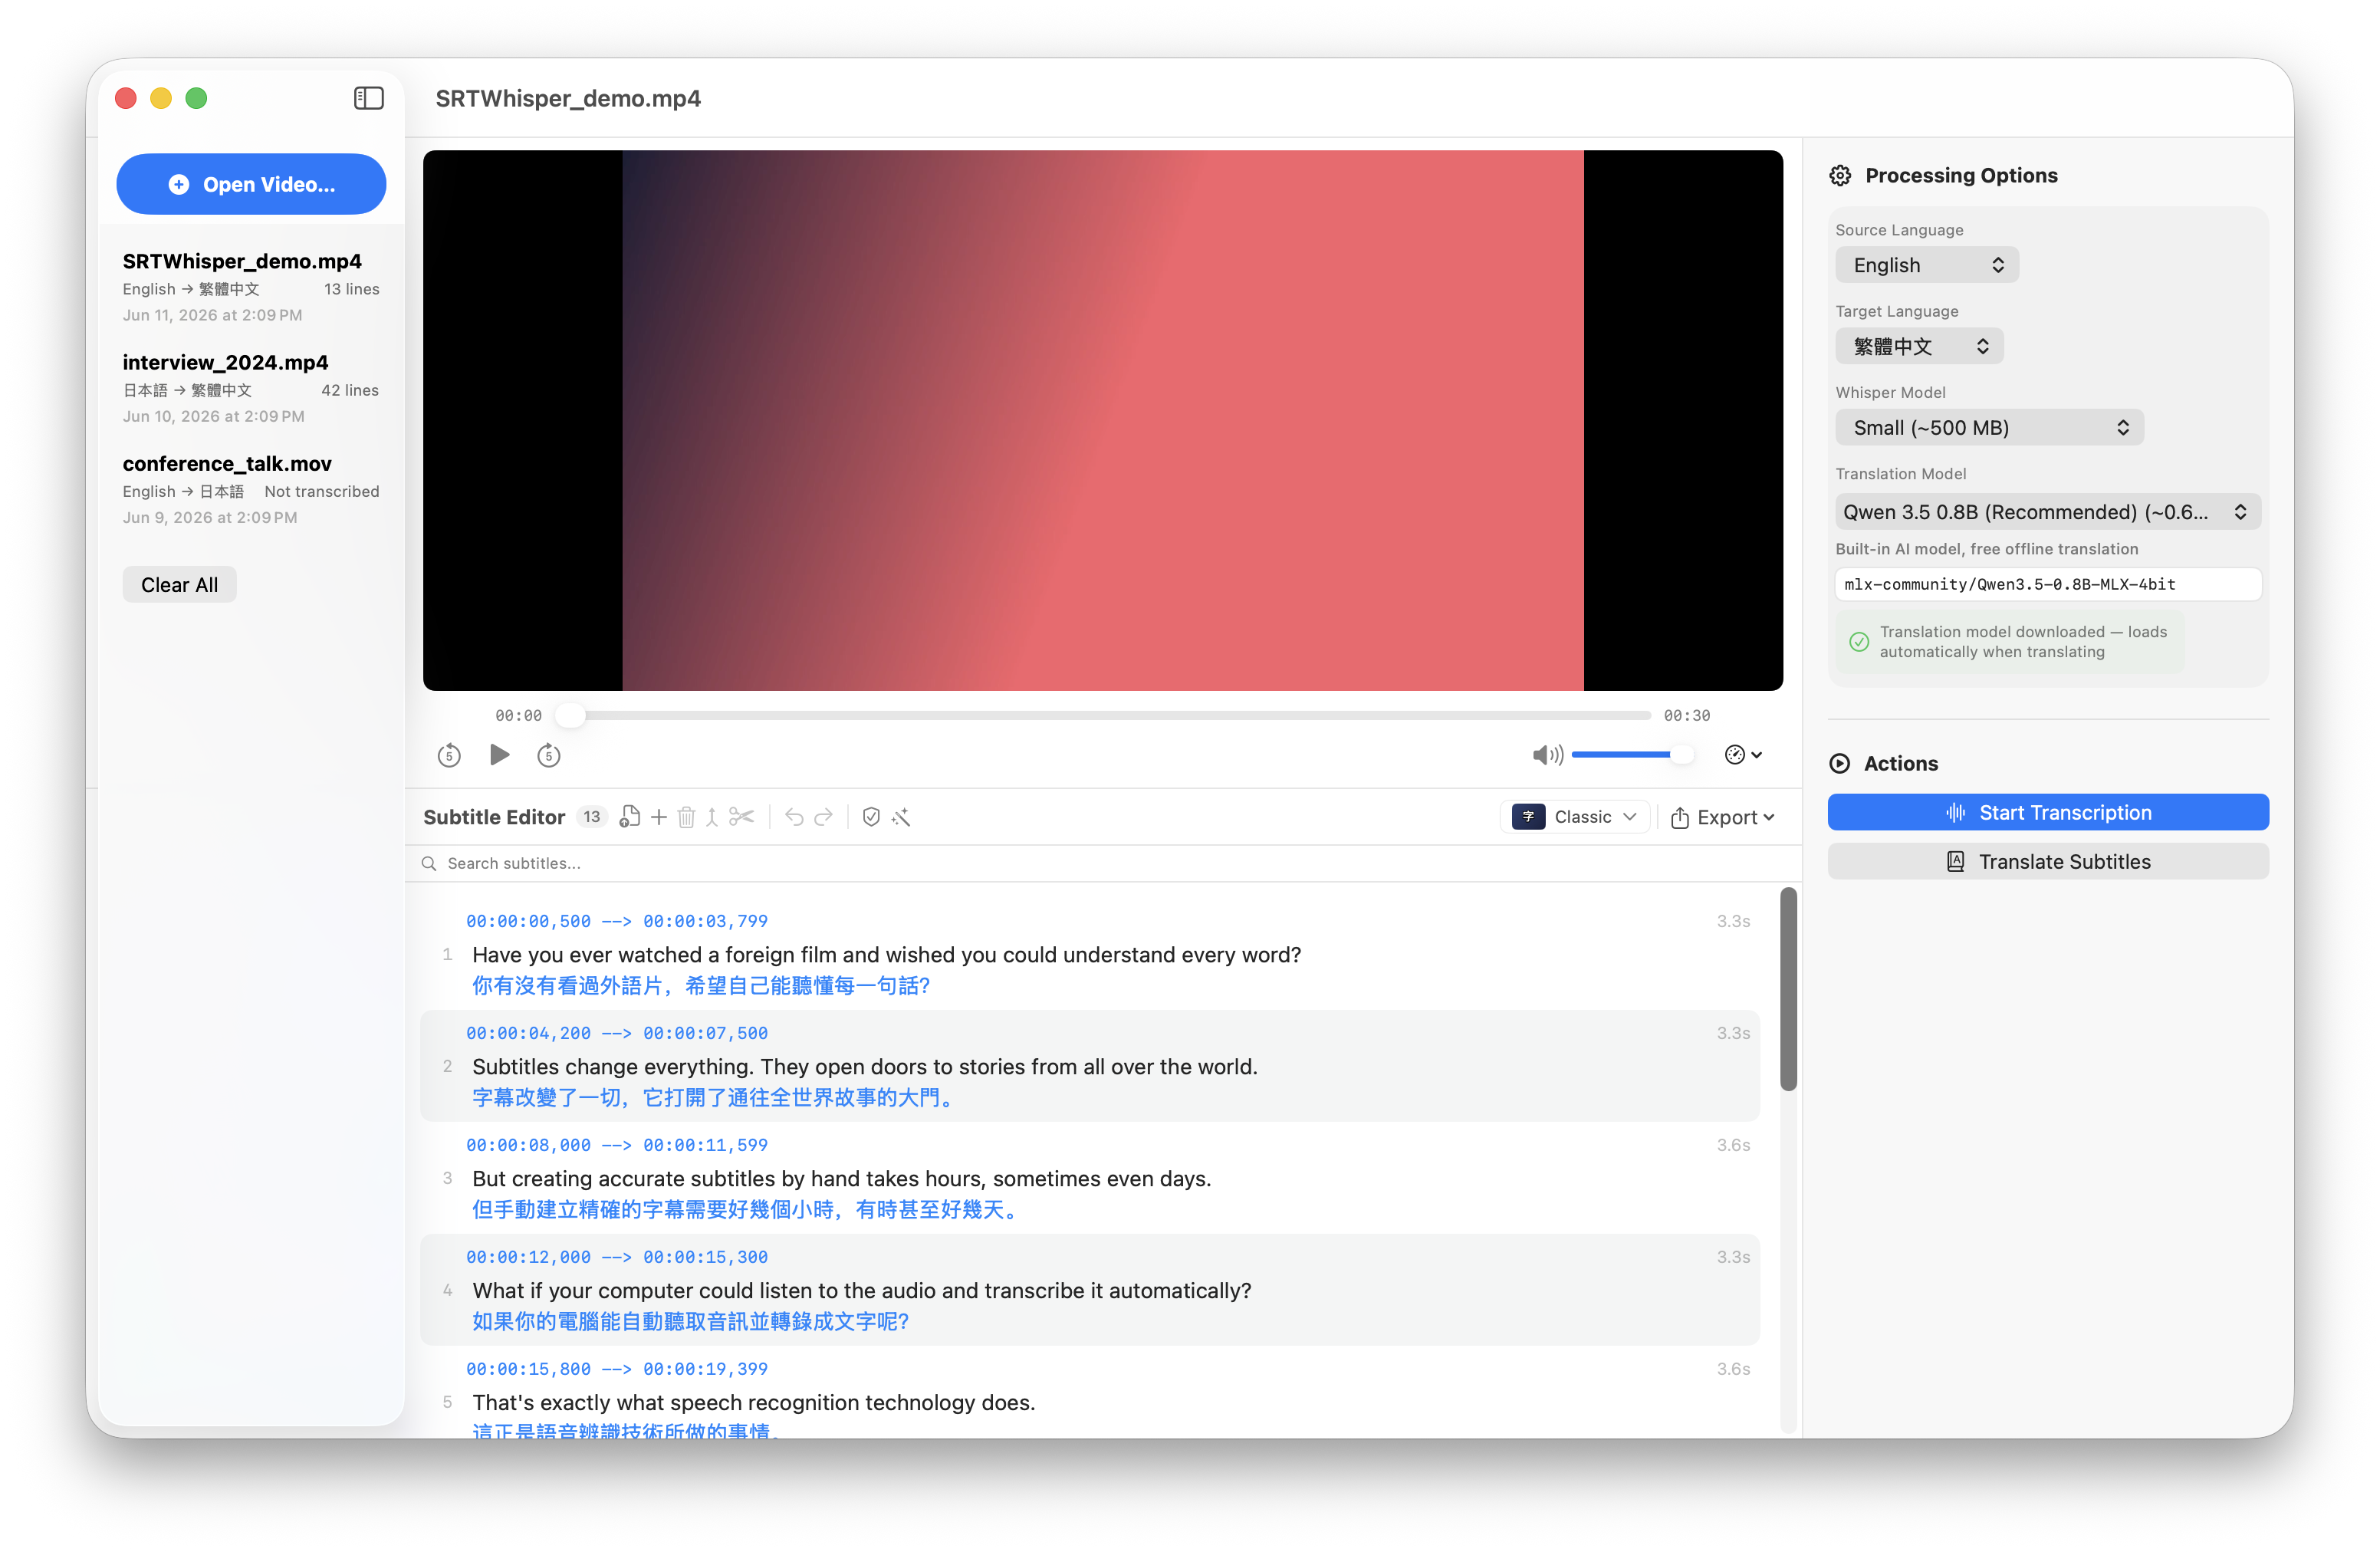Click the 00:30 total duration label
This screenshot has width=2380, height=1552.
click(1686, 716)
